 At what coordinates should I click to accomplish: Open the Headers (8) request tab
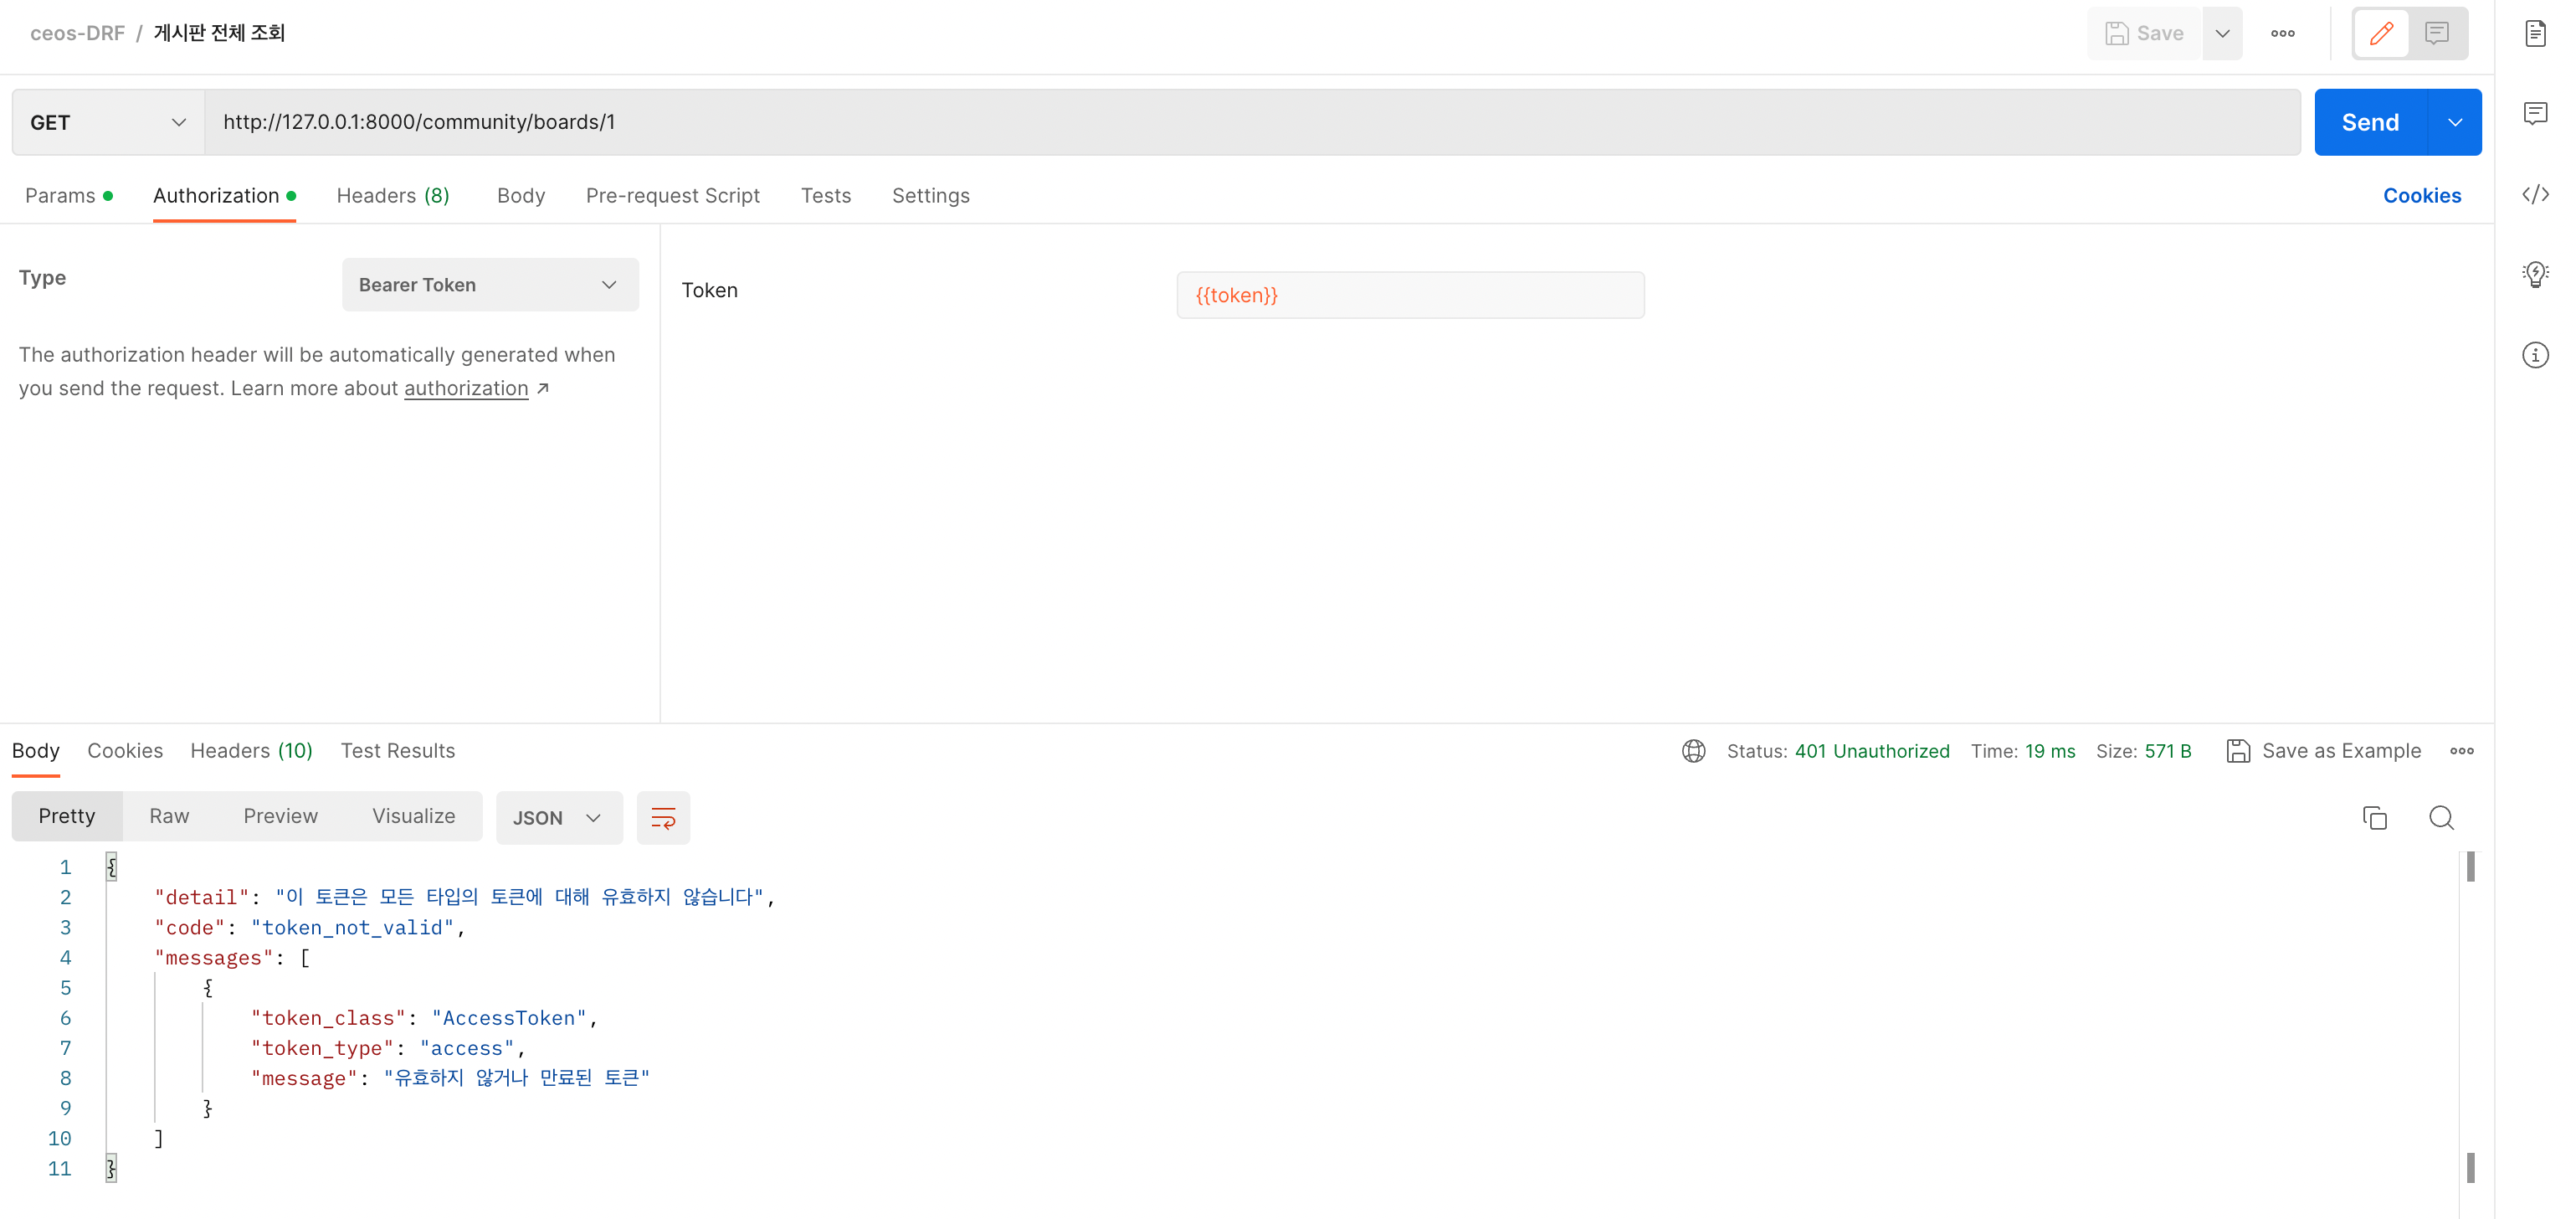click(x=393, y=196)
